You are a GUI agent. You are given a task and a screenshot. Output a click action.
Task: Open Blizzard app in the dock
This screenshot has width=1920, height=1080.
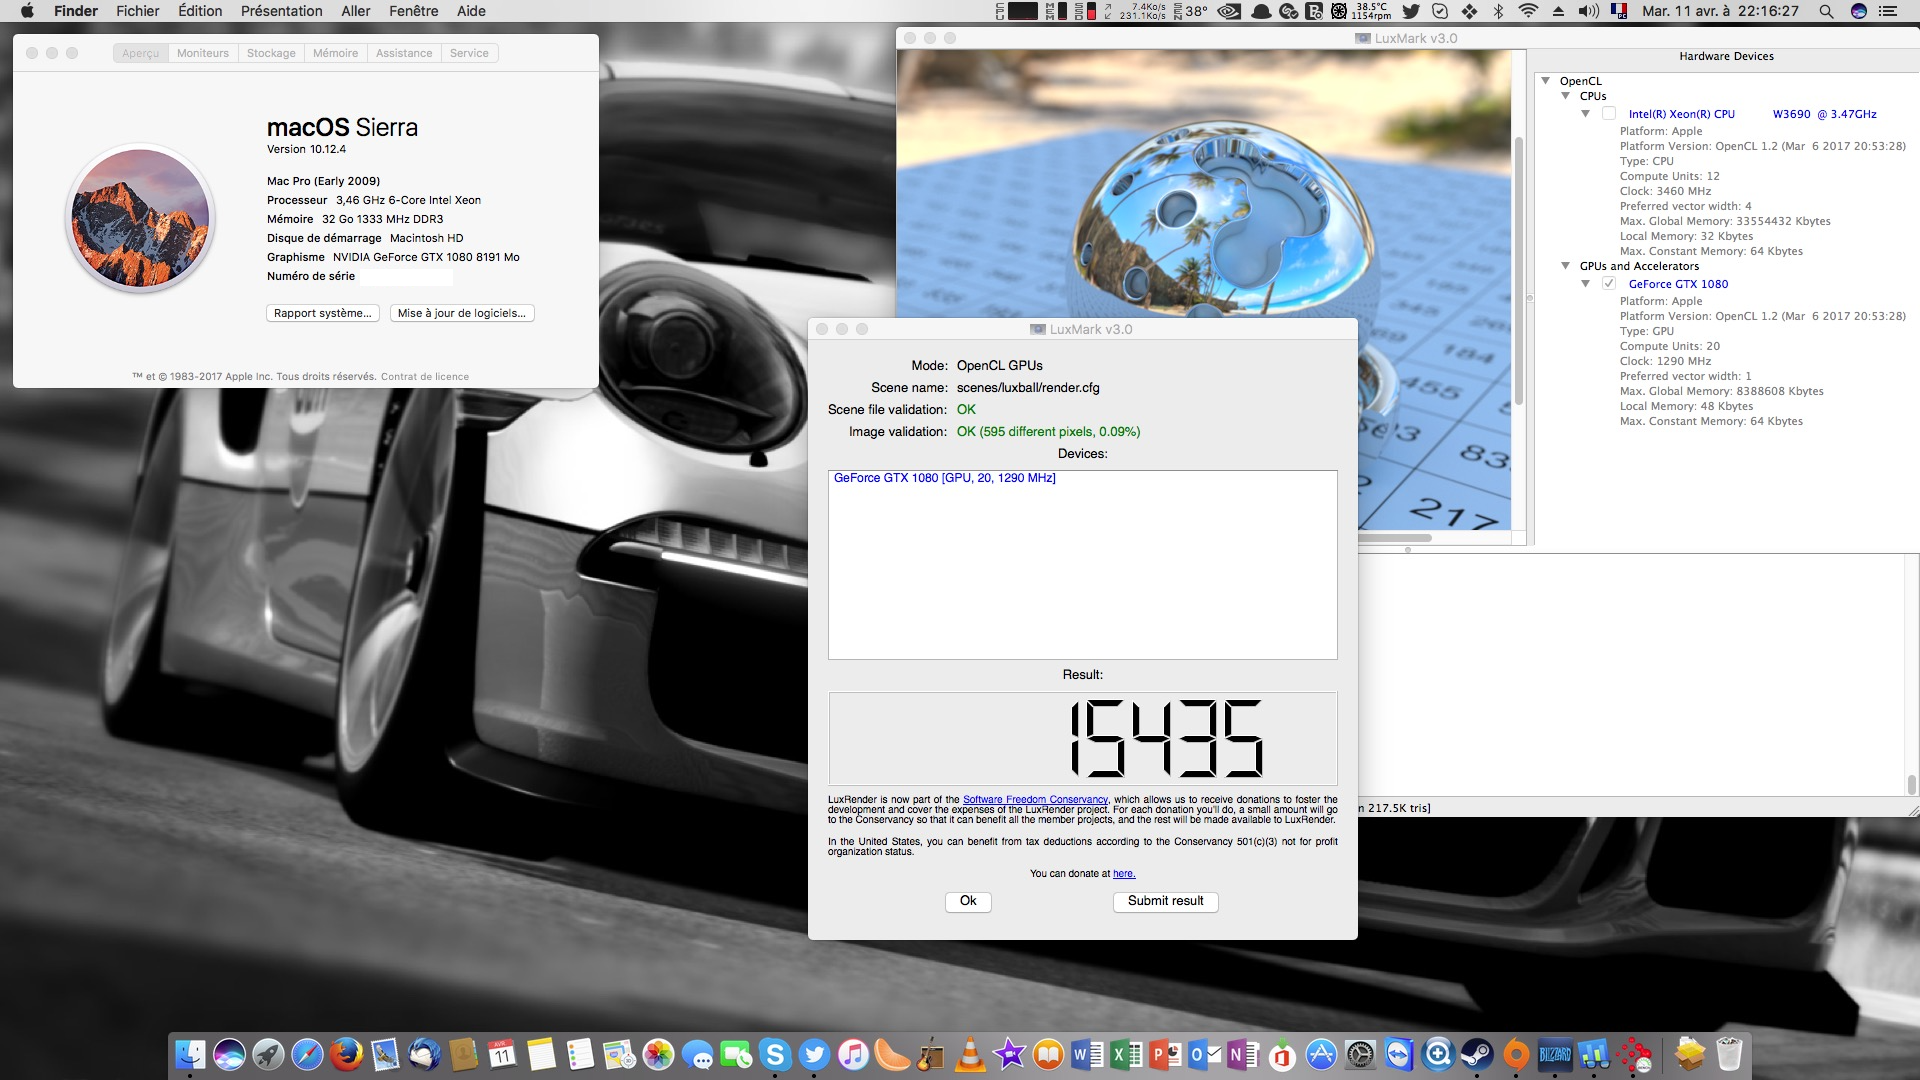(x=1555, y=1054)
